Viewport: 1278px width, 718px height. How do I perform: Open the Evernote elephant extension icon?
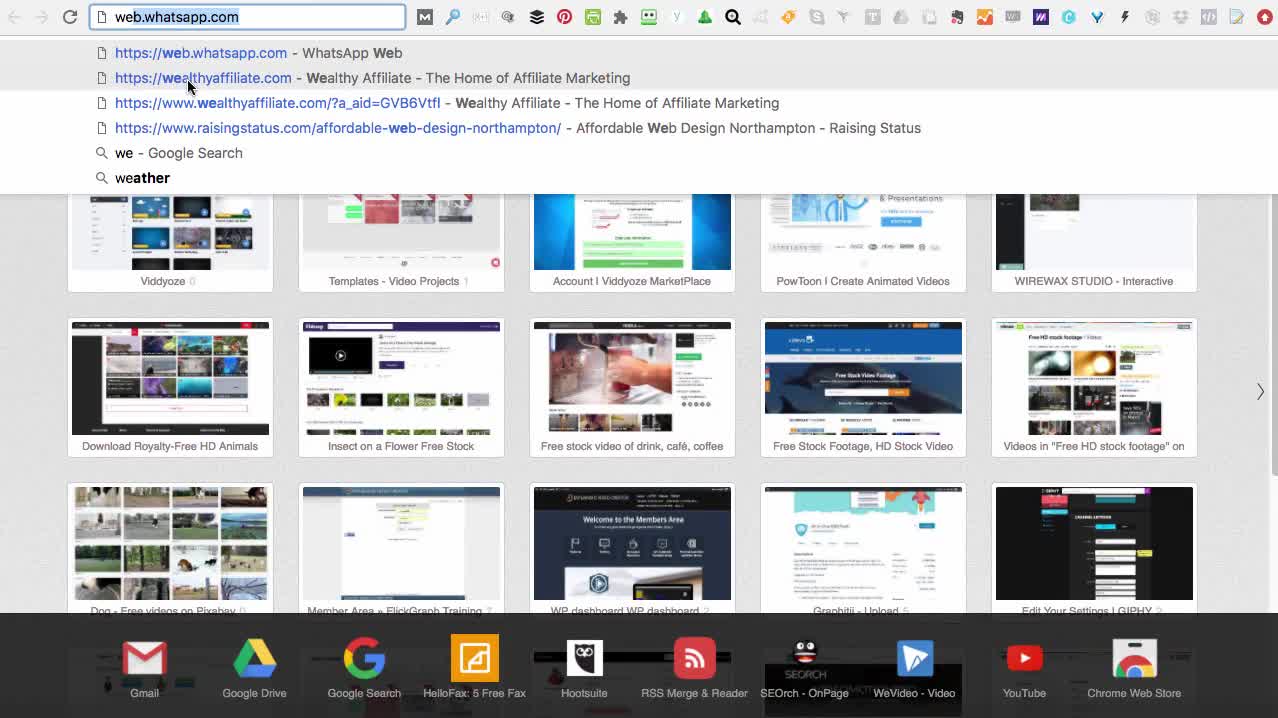(x=957, y=17)
